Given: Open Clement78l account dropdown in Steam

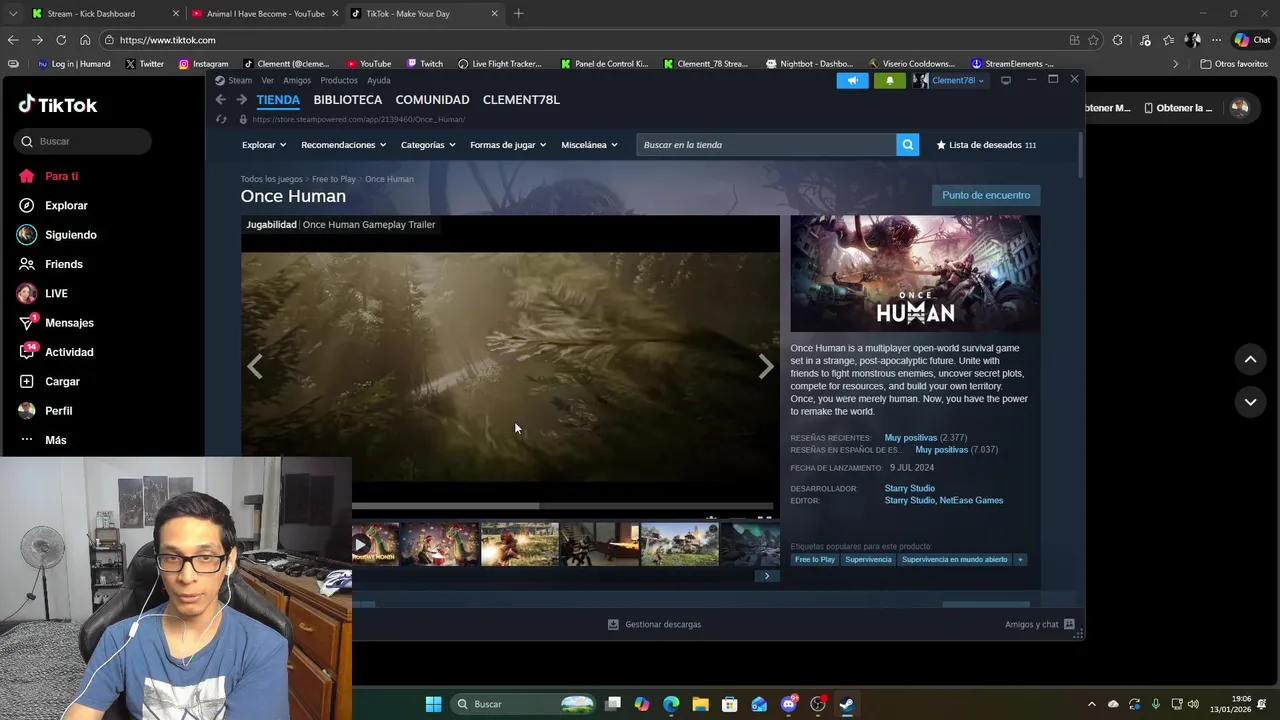Looking at the screenshot, I should [950, 81].
